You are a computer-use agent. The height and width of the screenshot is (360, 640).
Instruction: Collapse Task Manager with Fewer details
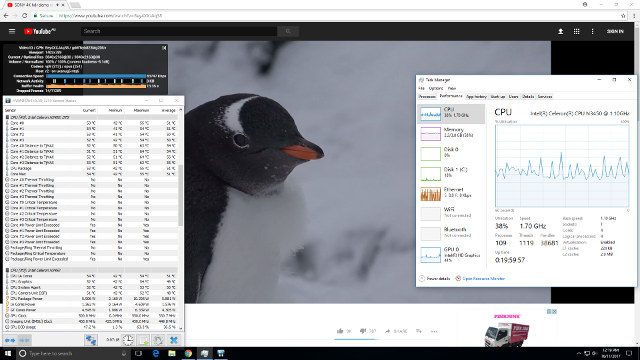coord(435,278)
